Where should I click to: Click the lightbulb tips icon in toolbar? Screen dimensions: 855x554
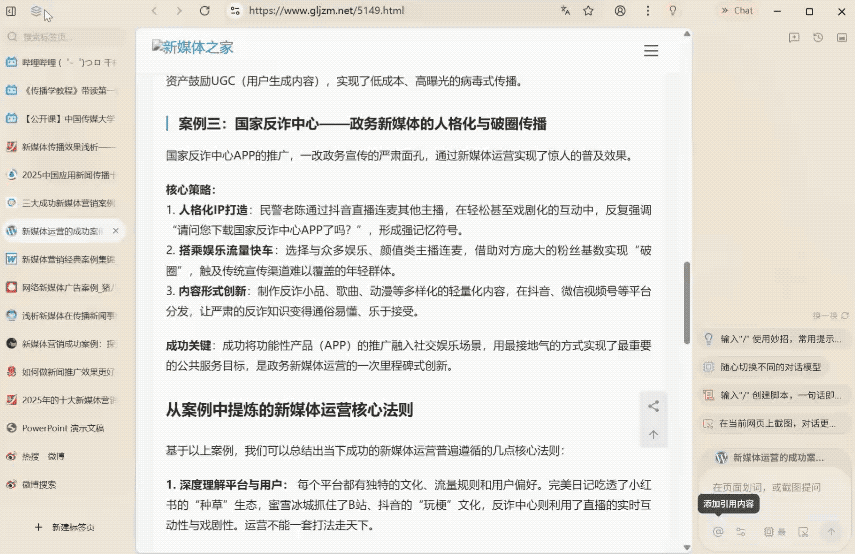tap(673, 11)
